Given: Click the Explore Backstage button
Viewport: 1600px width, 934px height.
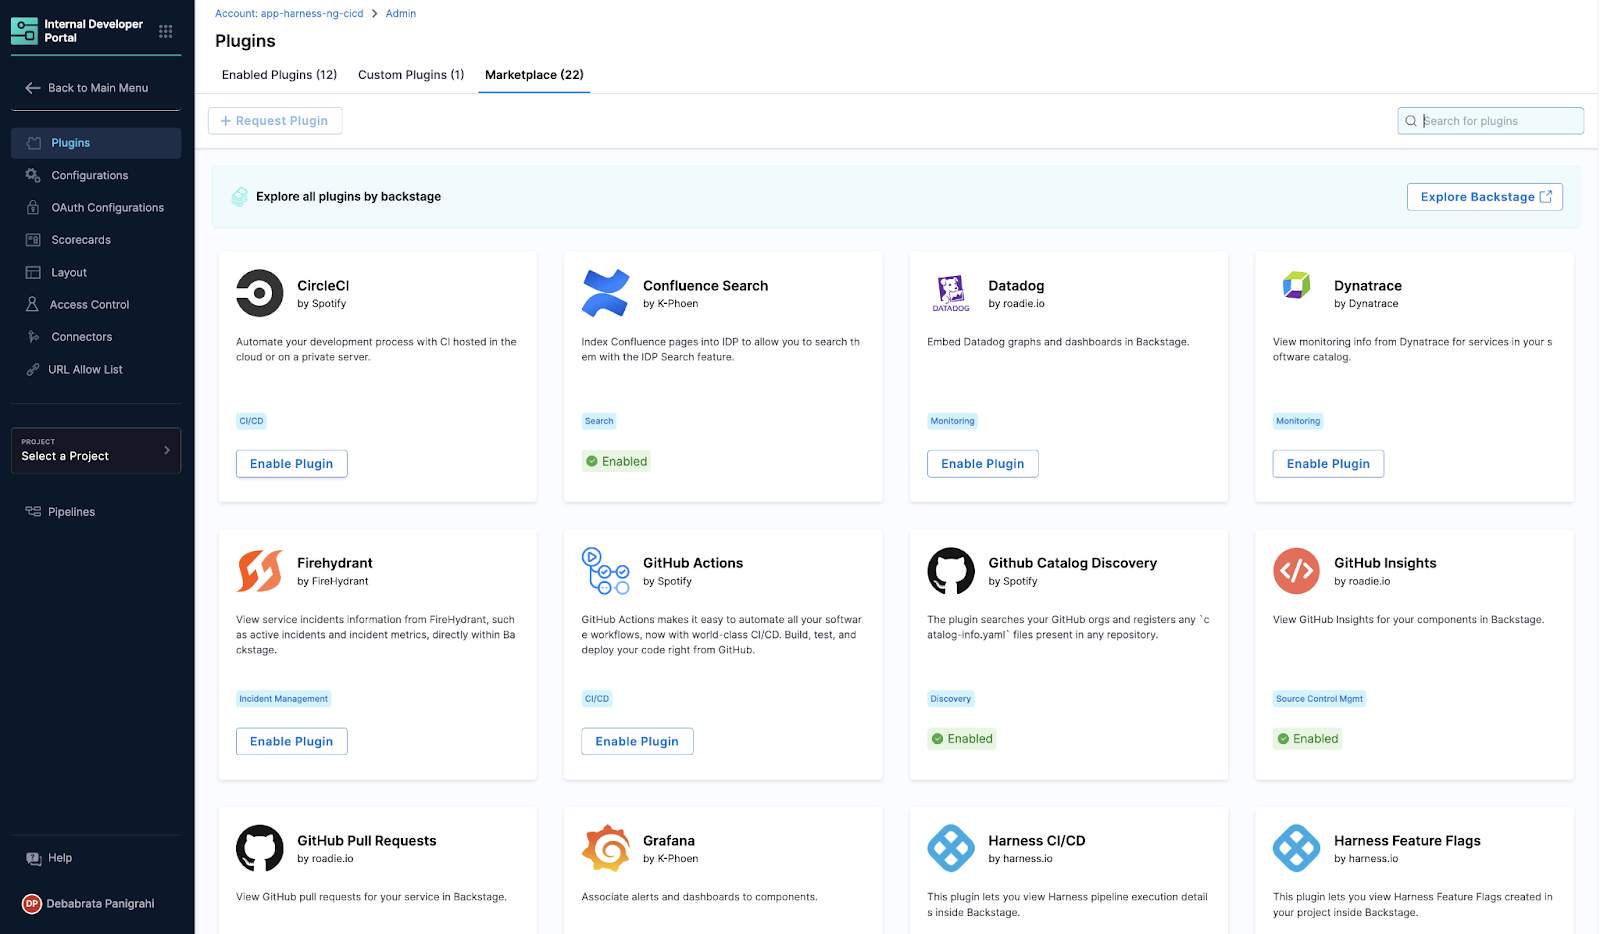Looking at the screenshot, I should click(1484, 197).
